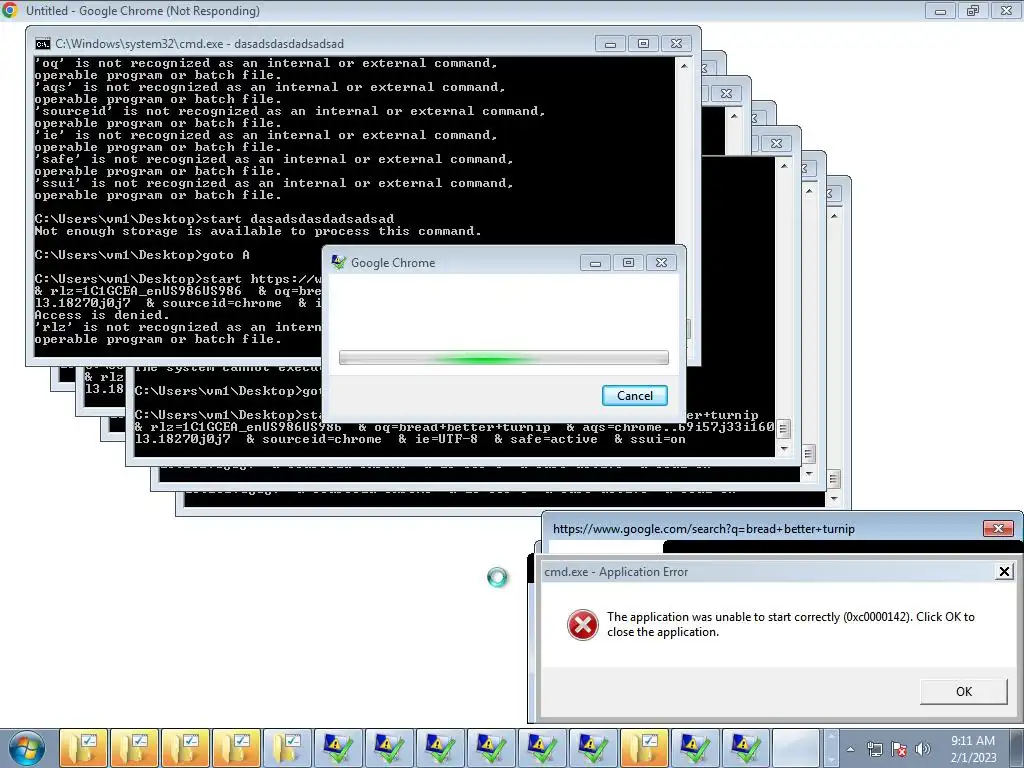Click the volume speaker tray icon

click(x=922, y=748)
